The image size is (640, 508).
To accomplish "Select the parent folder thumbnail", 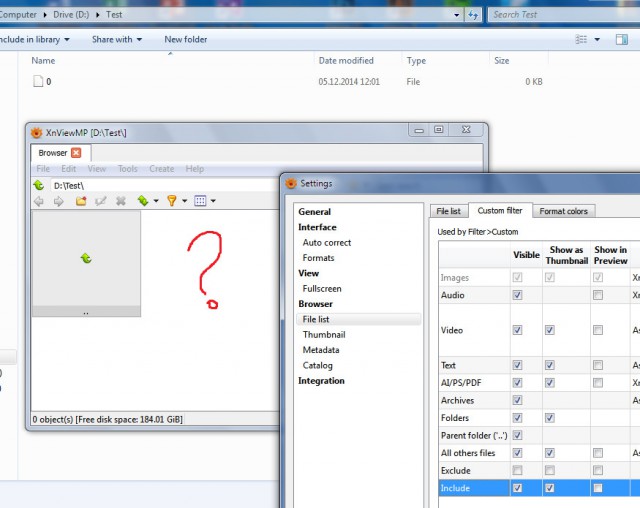I will 86,263.
